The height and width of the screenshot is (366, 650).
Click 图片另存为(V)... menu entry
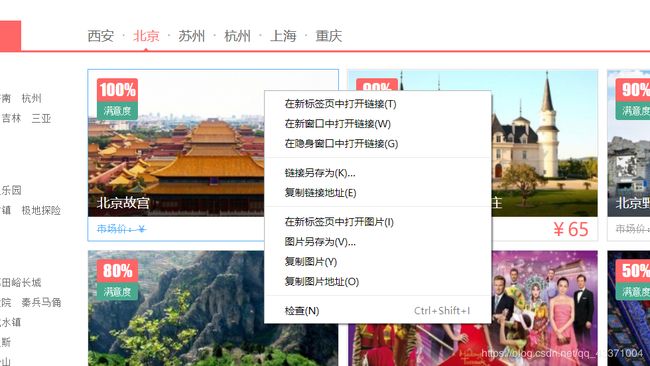378,242
